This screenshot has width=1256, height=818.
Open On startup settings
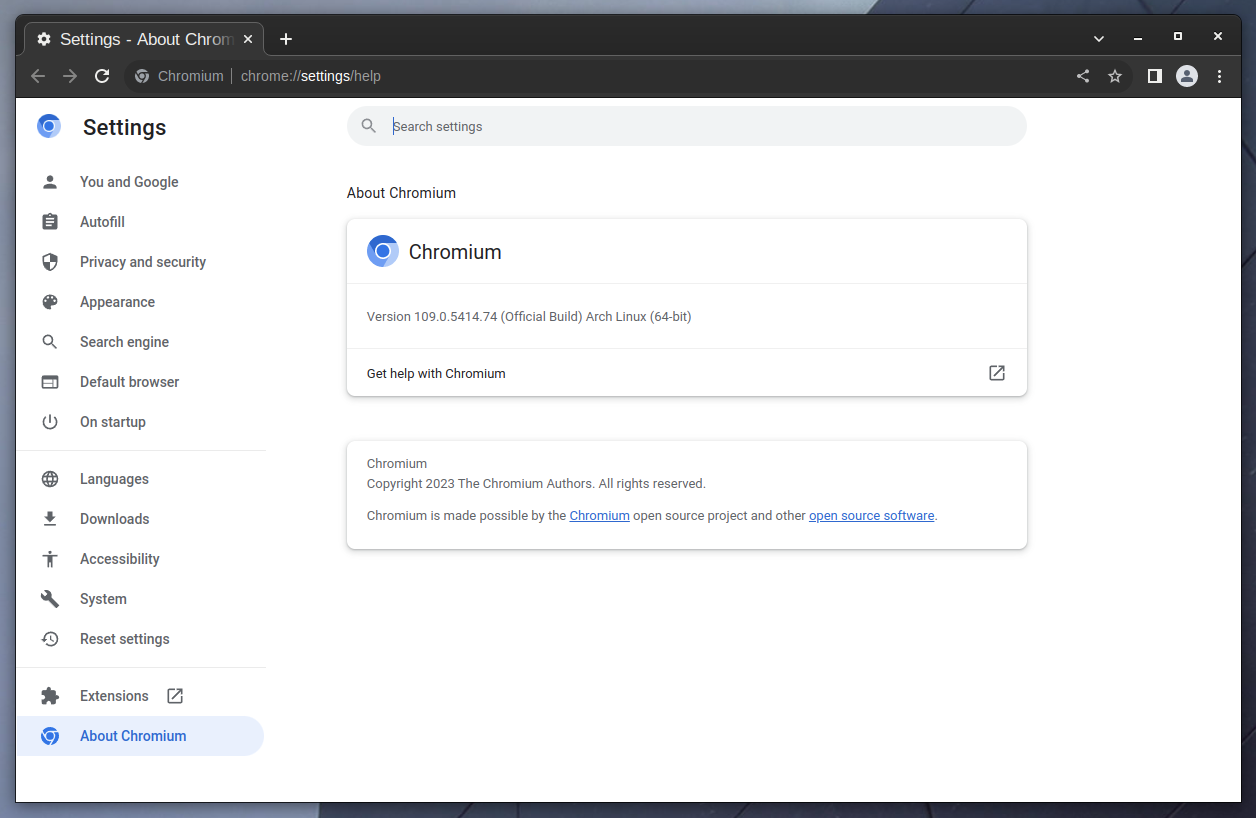click(x=140, y=422)
